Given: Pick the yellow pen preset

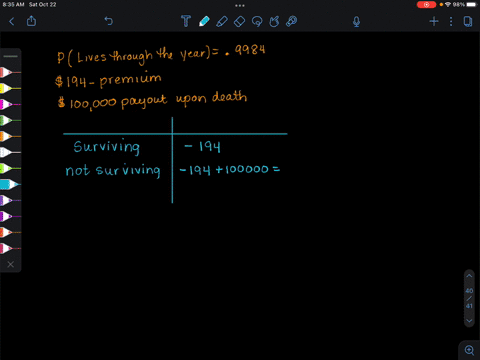Looking at the screenshot, I should click(x=10, y=88).
